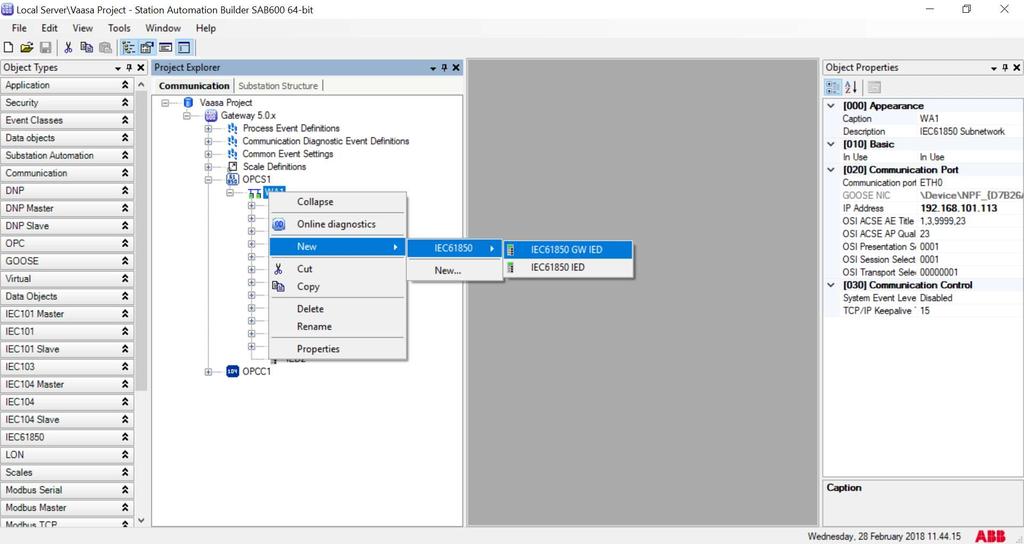Open Object Types panel dropdown arrow
The height and width of the screenshot is (544, 1024).
118,68
